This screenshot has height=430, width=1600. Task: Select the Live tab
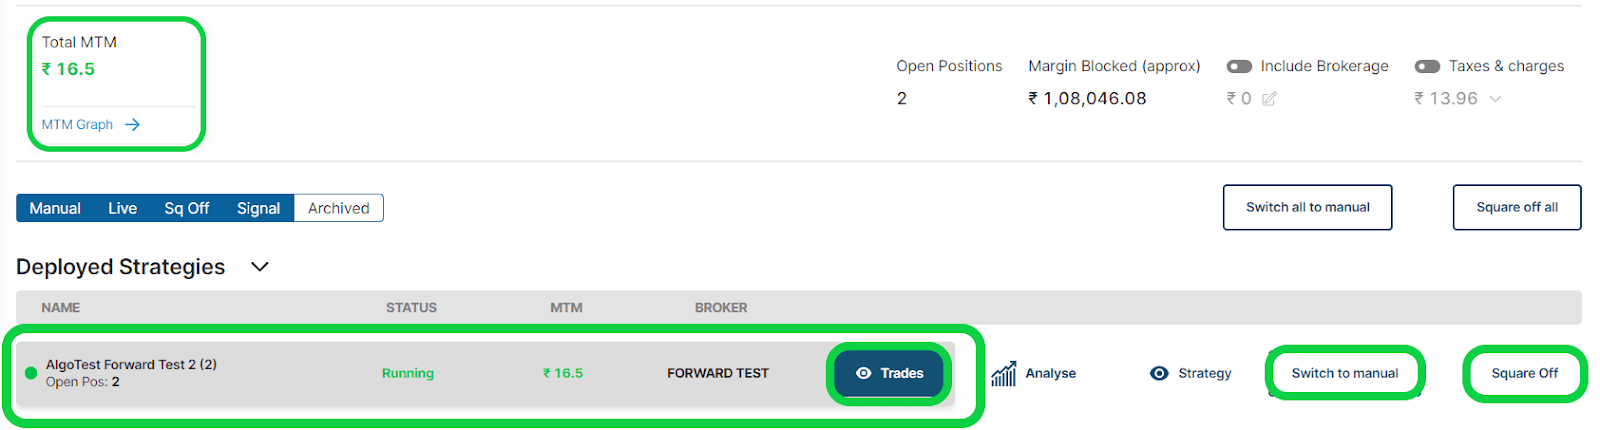click(122, 208)
